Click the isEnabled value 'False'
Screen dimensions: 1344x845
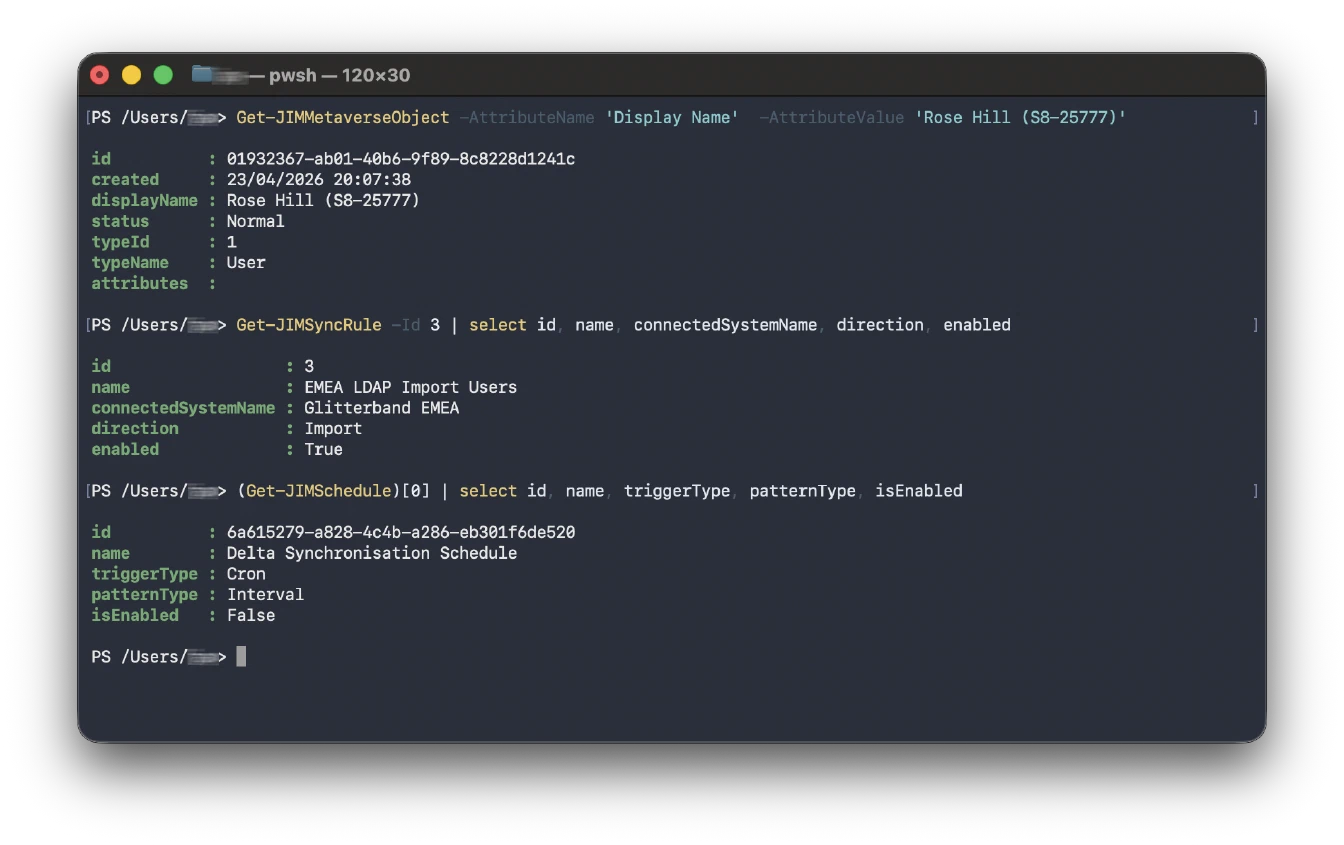click(x=250, y=615)
